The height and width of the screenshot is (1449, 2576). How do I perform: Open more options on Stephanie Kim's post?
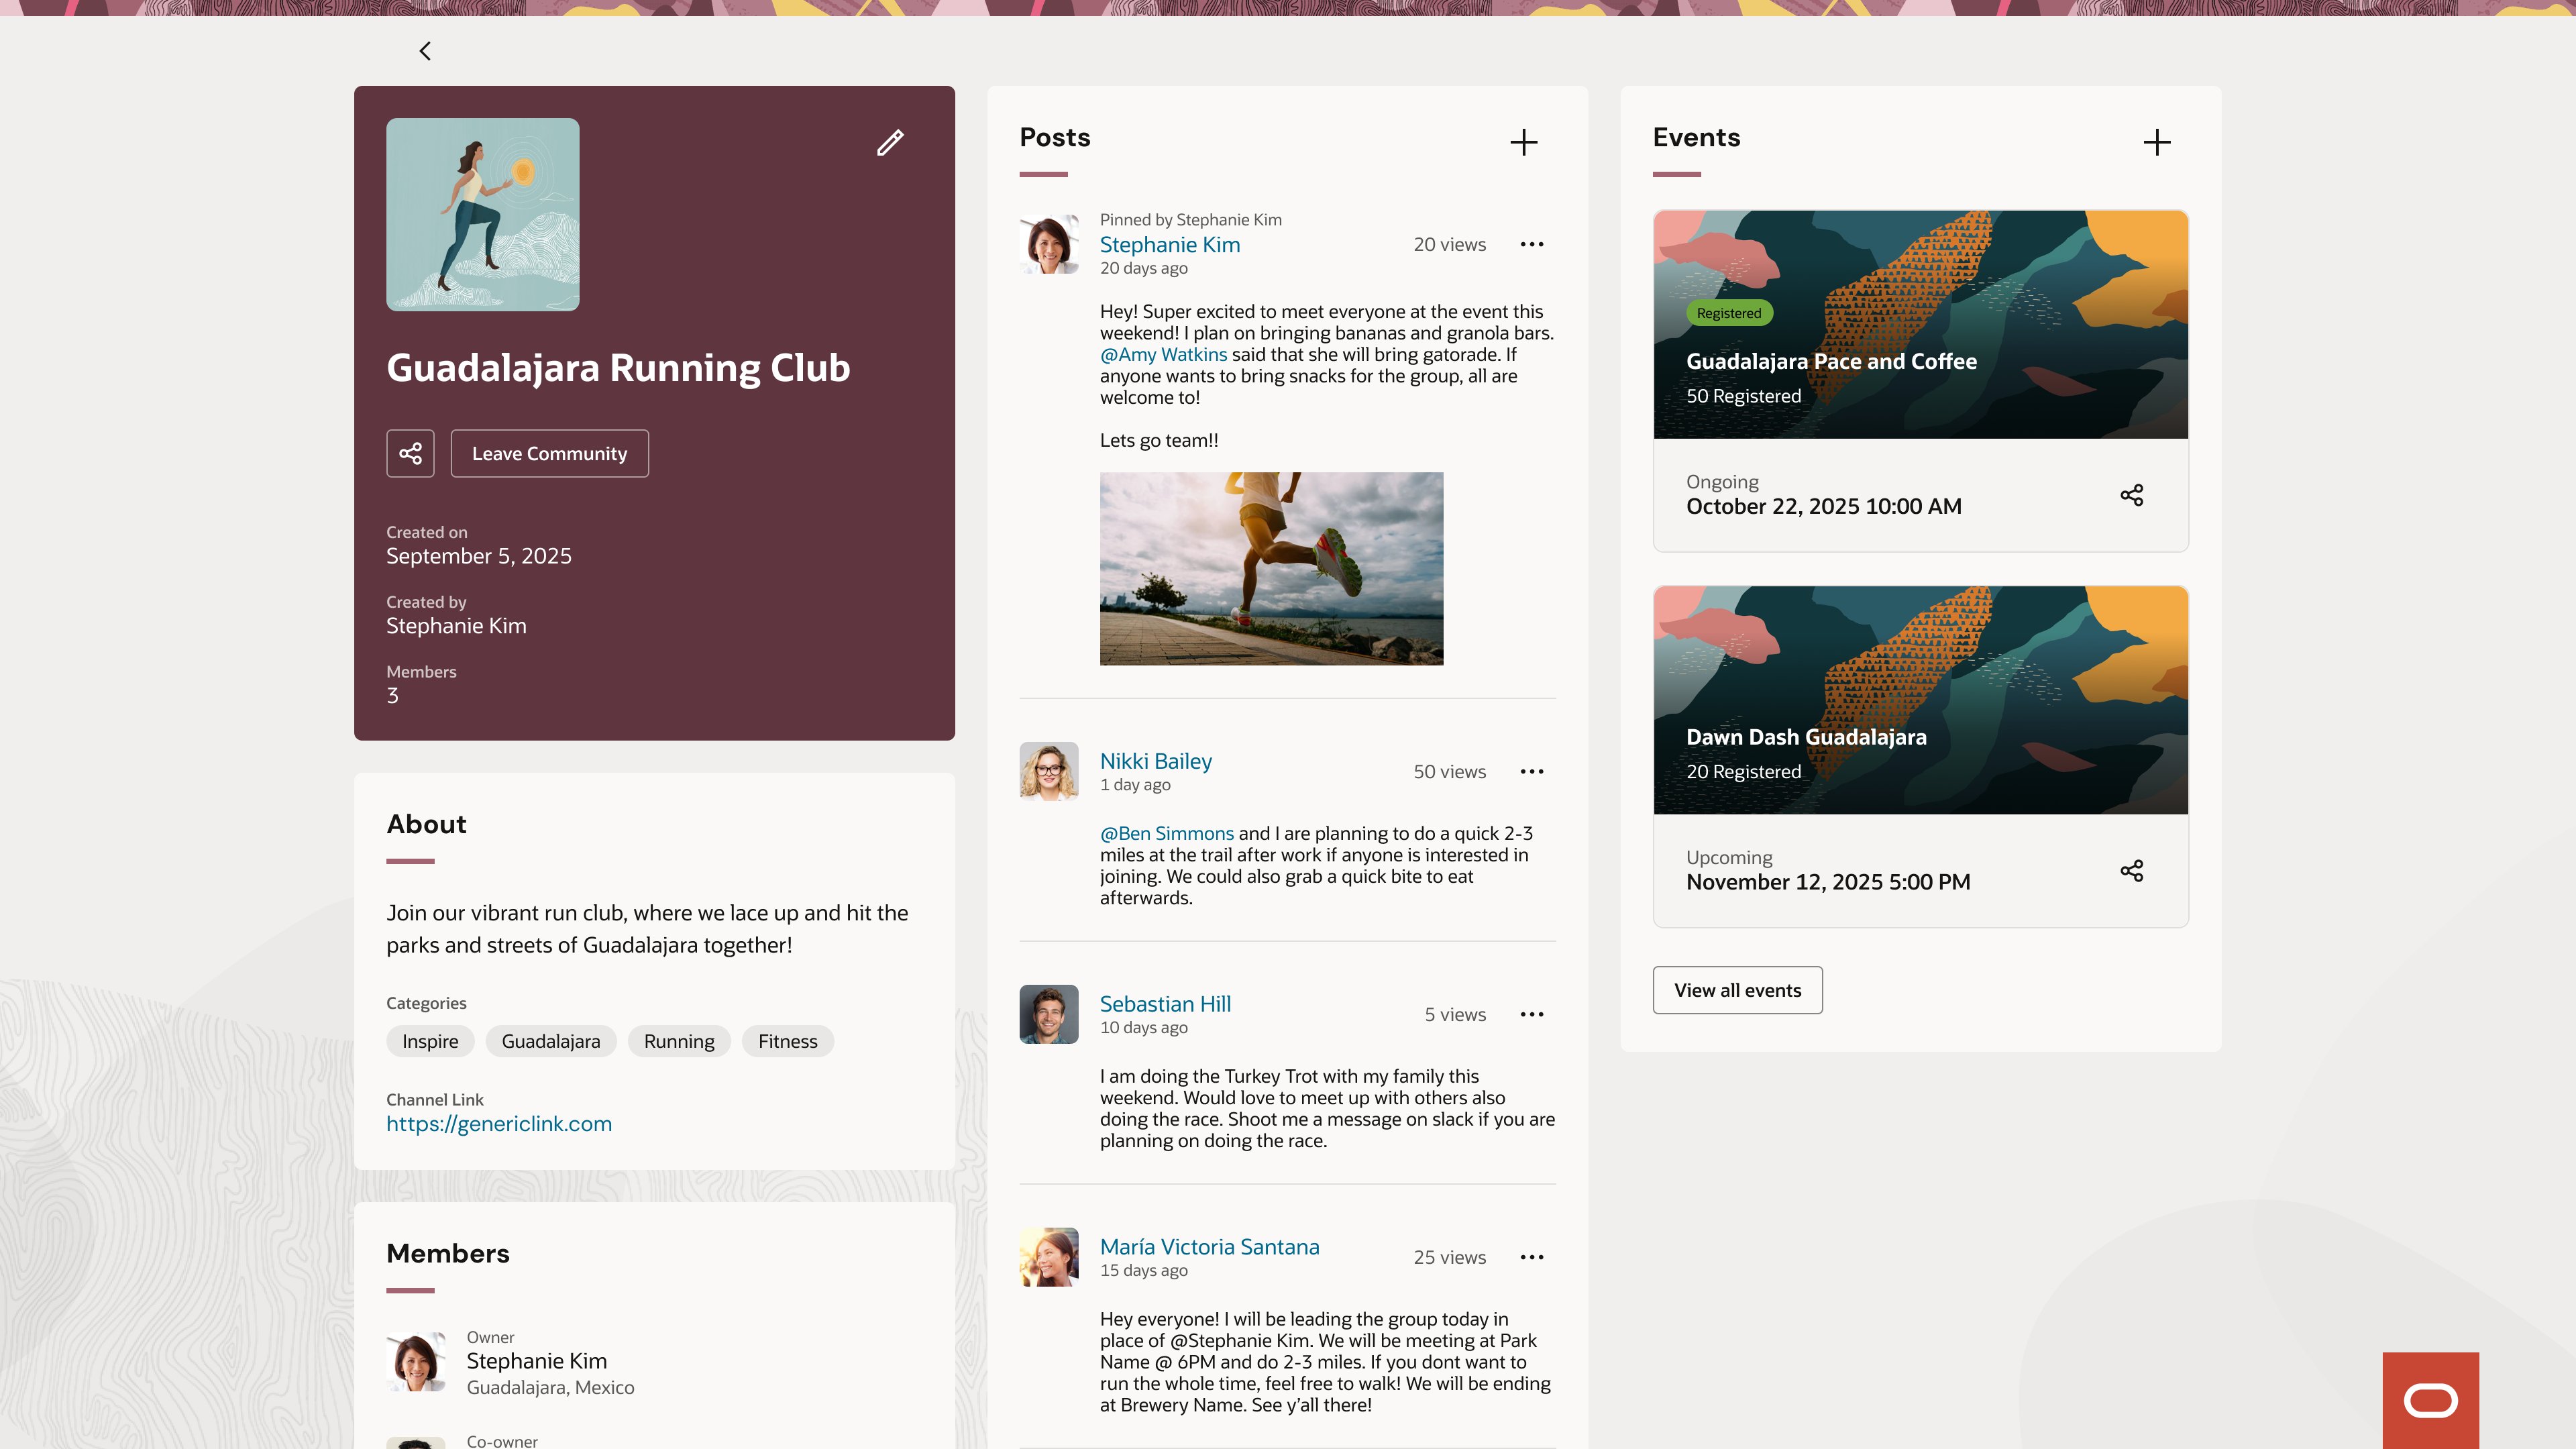(1532, 244)
